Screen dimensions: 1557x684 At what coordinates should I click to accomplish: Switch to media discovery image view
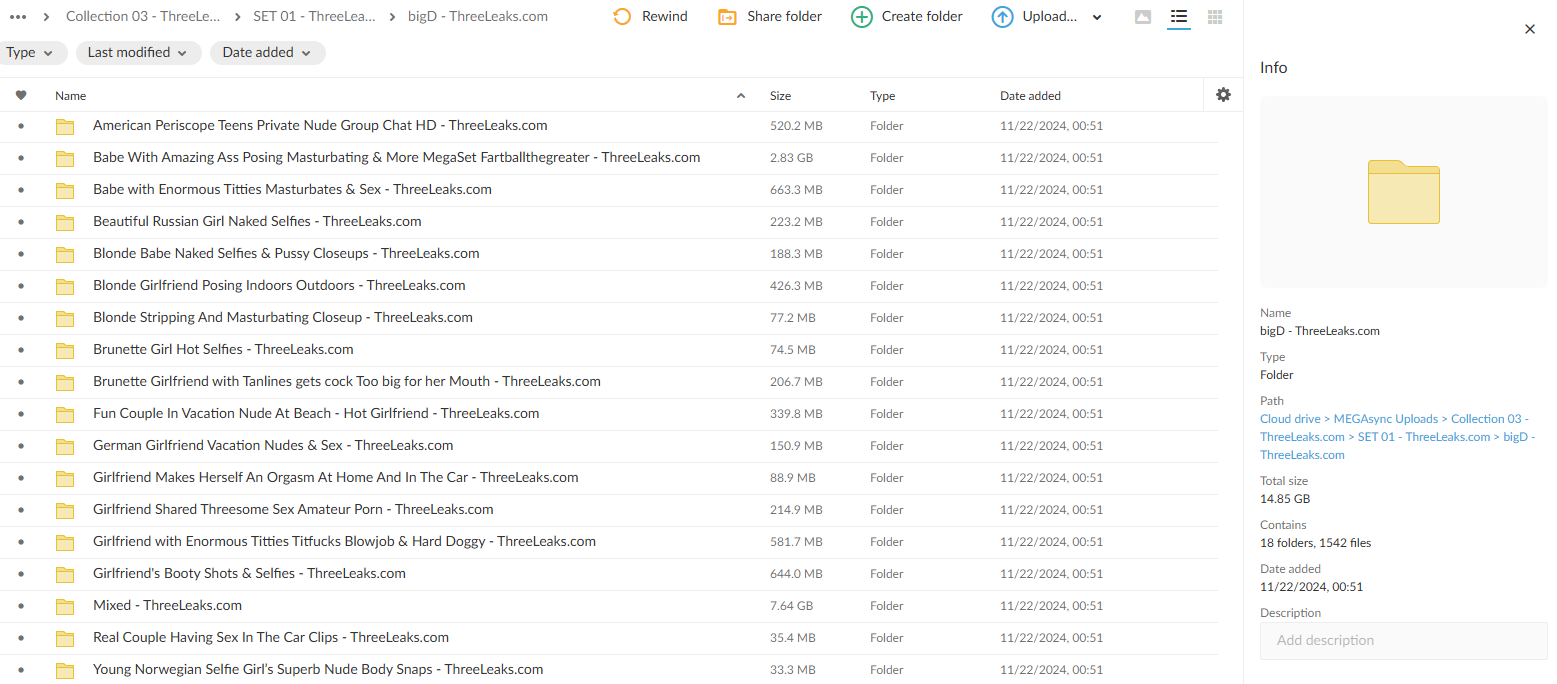pyautogui.click(x=1143, y=17)
